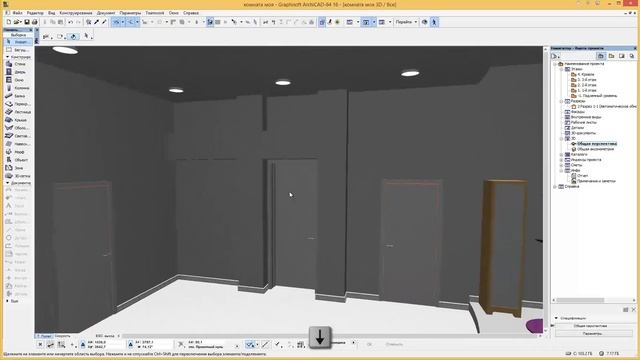The image size is (640, 360).
Task: Select the Колонна (Column) tool
Action: click(16, 88)
